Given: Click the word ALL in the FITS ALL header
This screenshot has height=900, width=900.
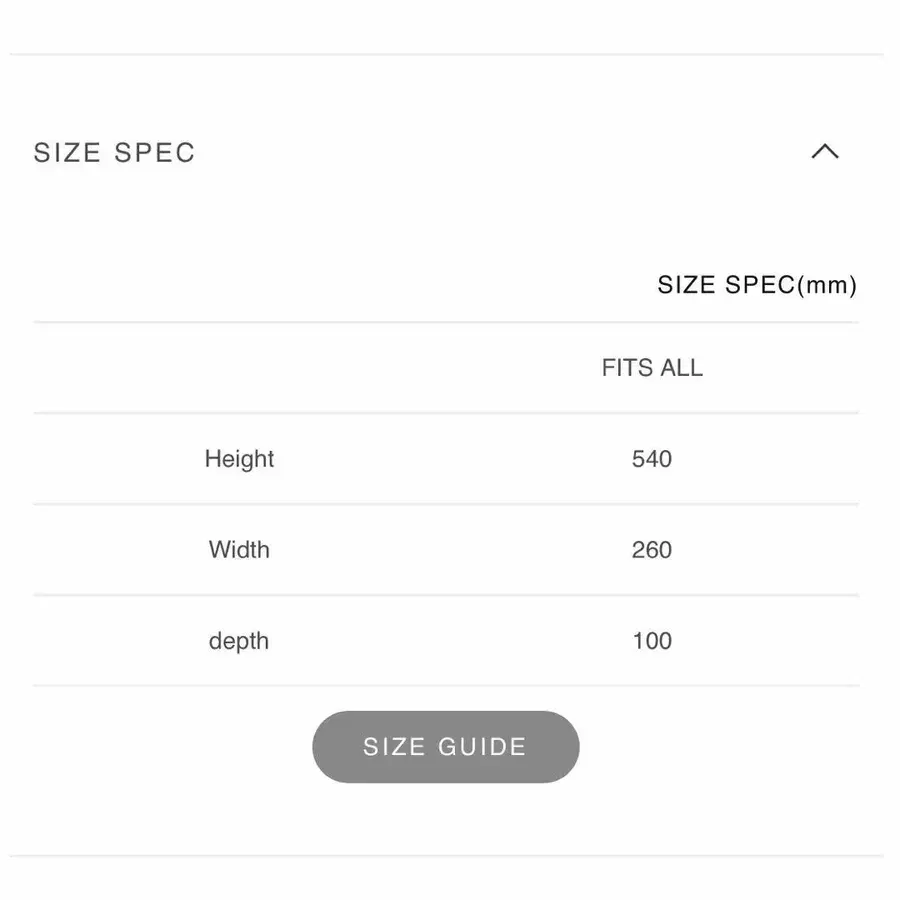Looking at the screenshot, I should point(681,367).
